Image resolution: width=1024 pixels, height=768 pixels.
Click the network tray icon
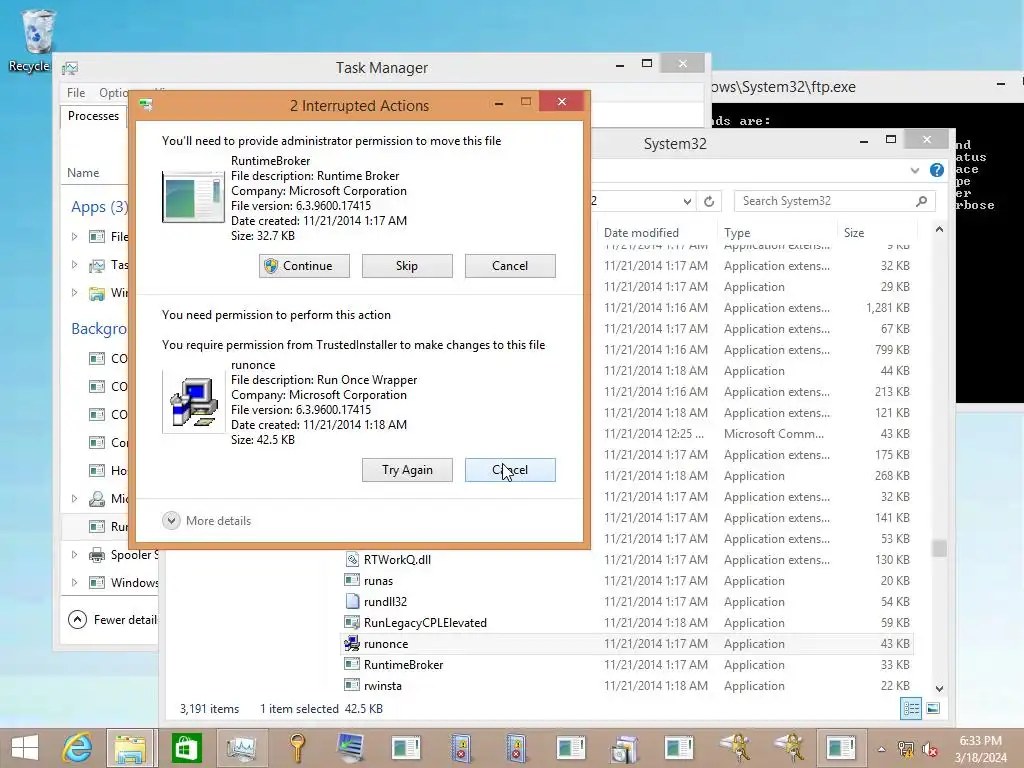tap(906, 749)
